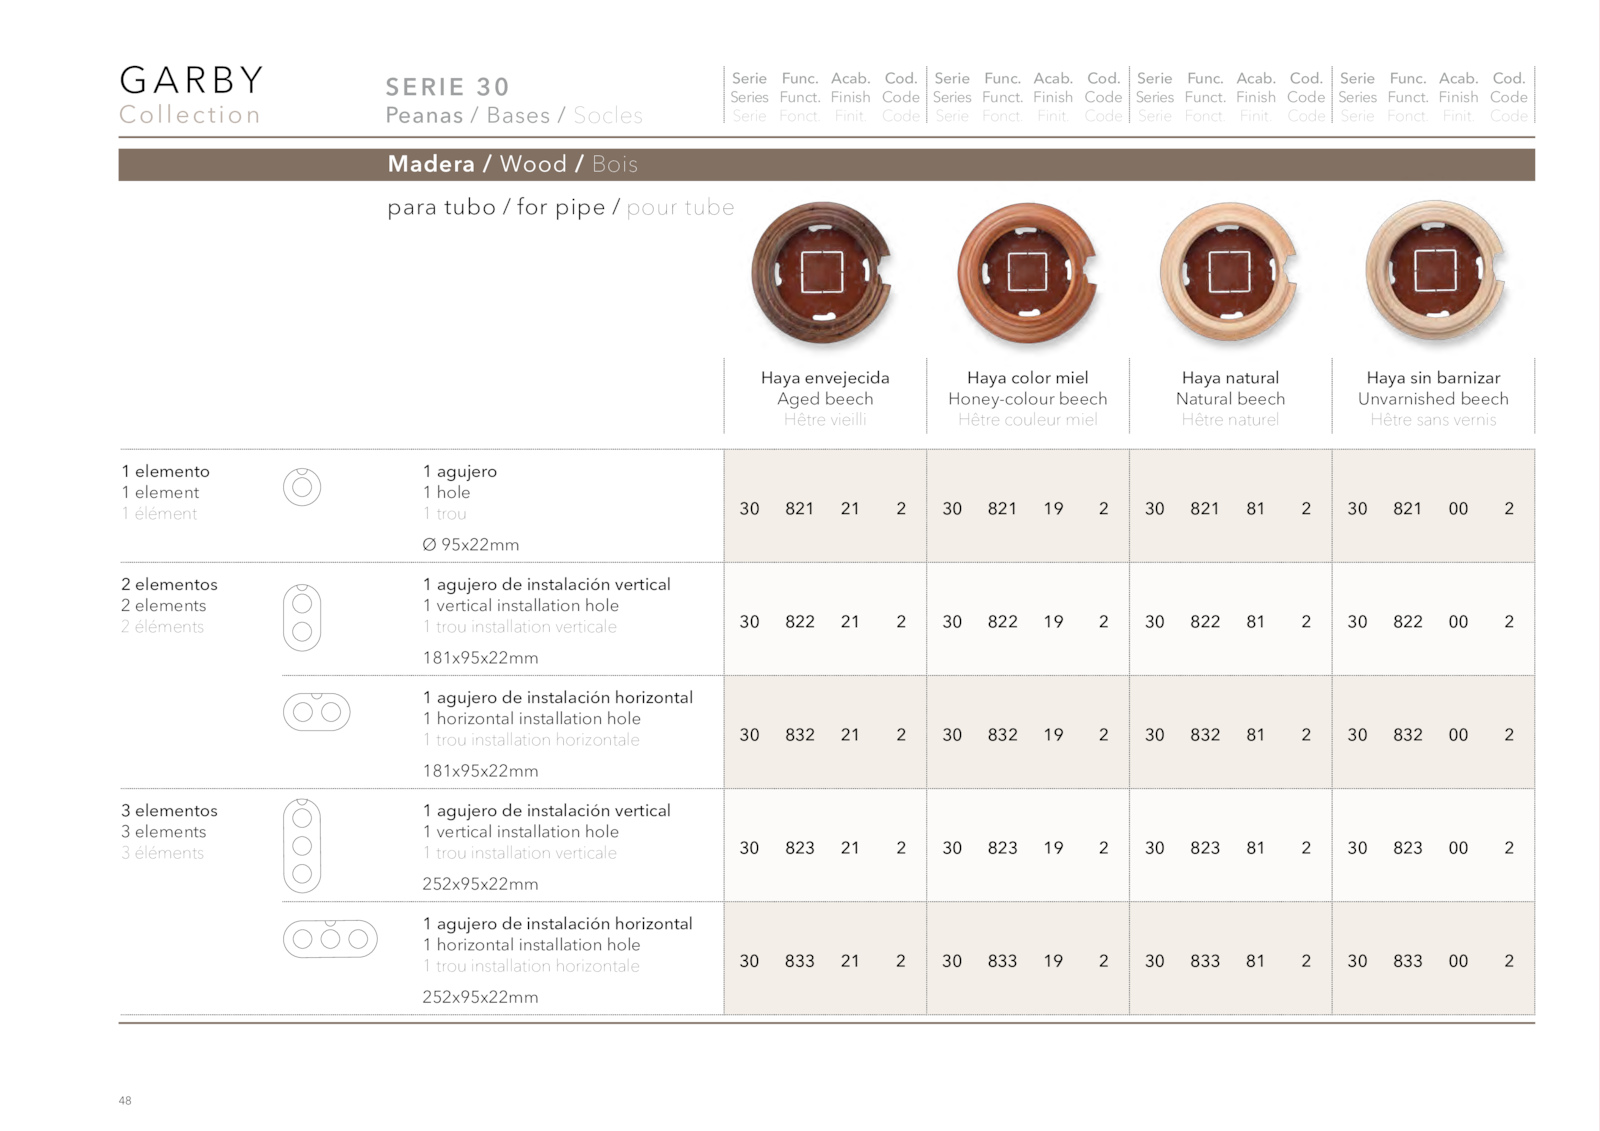Click the 1 element single-circle diagram icon

(x=302, y=487)
